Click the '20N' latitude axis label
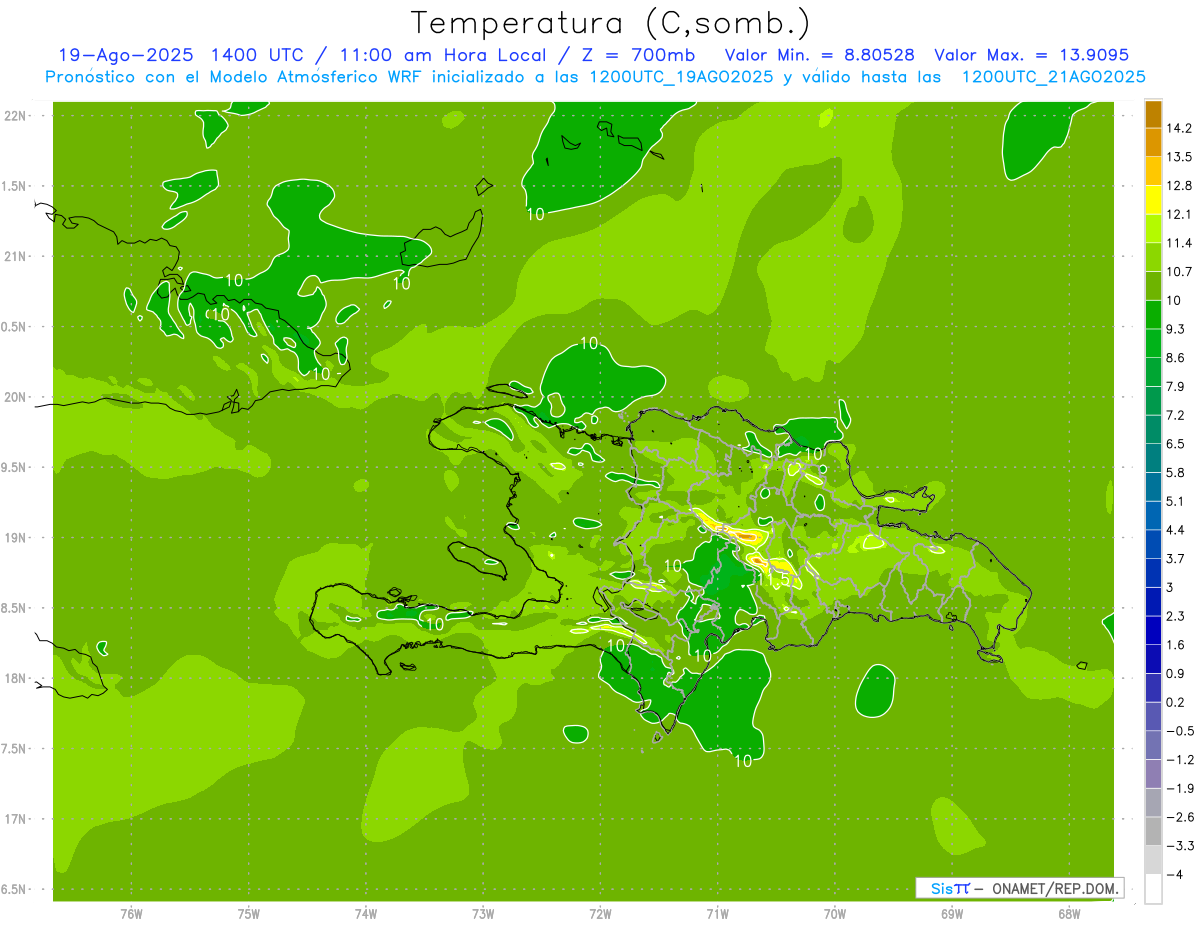Image resolution: width=1200 pixels, height=927 pixels. tap(14, 397)
